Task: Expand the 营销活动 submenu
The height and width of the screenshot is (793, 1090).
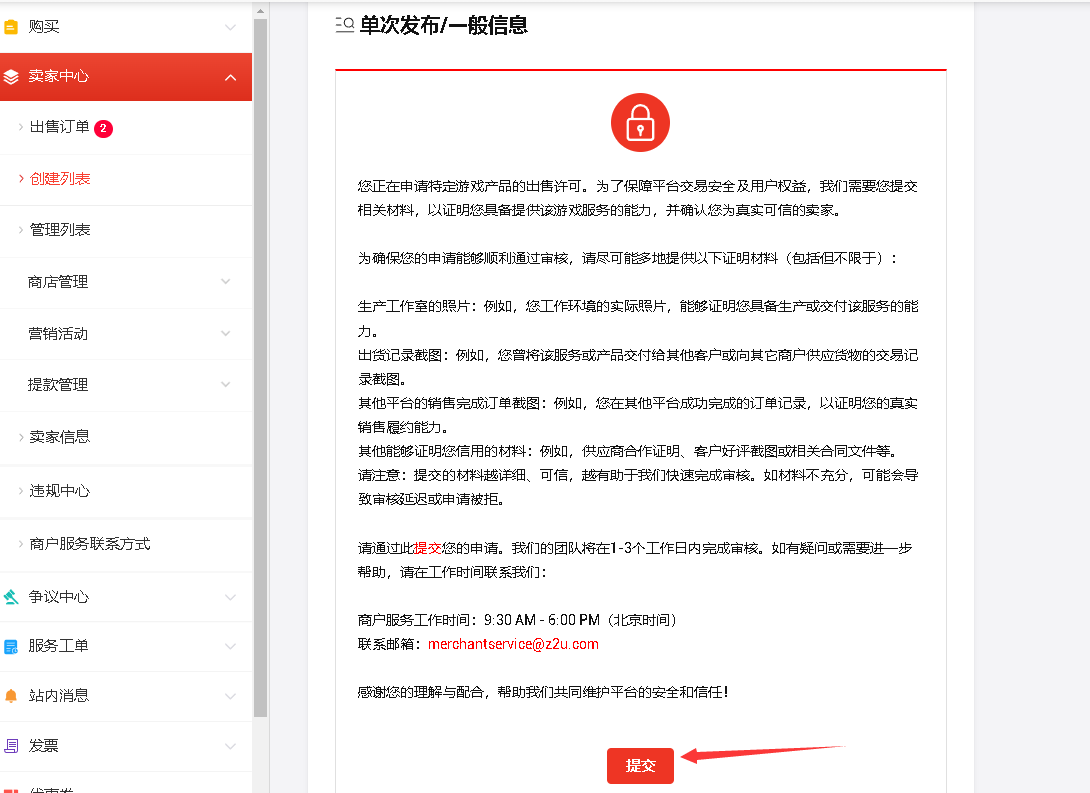Action: [226, 334]
